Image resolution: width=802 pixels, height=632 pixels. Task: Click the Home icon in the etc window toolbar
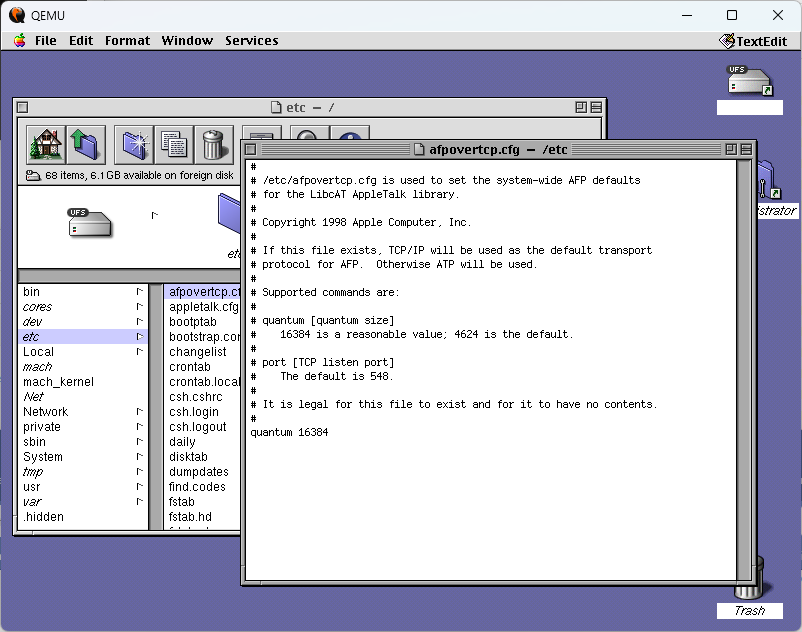[x=46, y=145]
